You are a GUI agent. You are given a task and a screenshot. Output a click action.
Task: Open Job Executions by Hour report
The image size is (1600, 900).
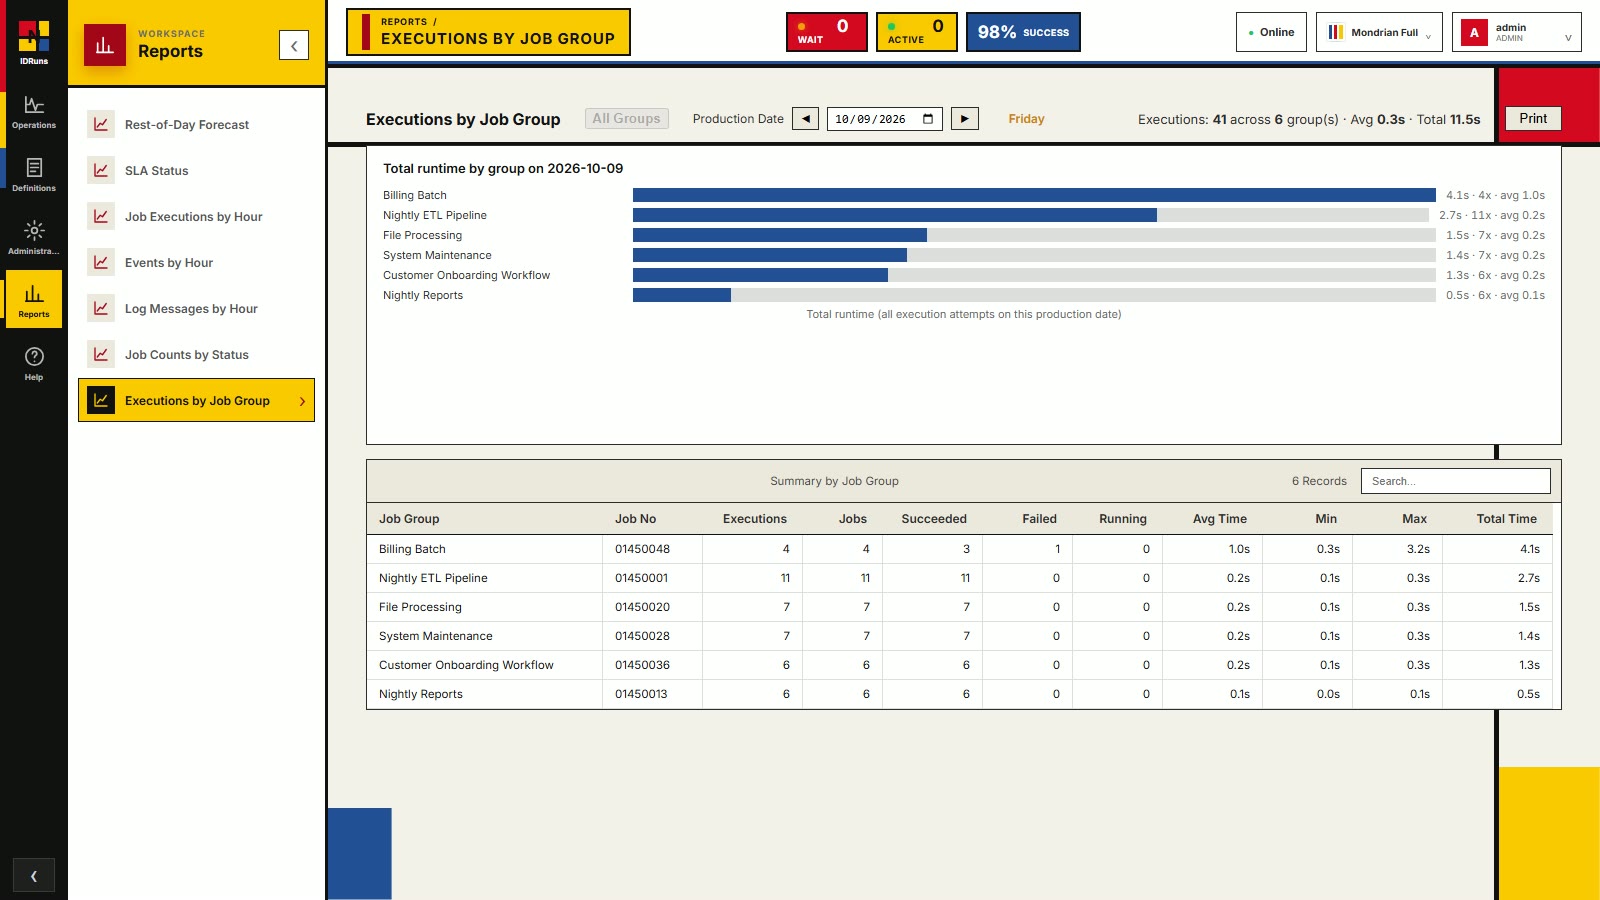coord(196,216)
